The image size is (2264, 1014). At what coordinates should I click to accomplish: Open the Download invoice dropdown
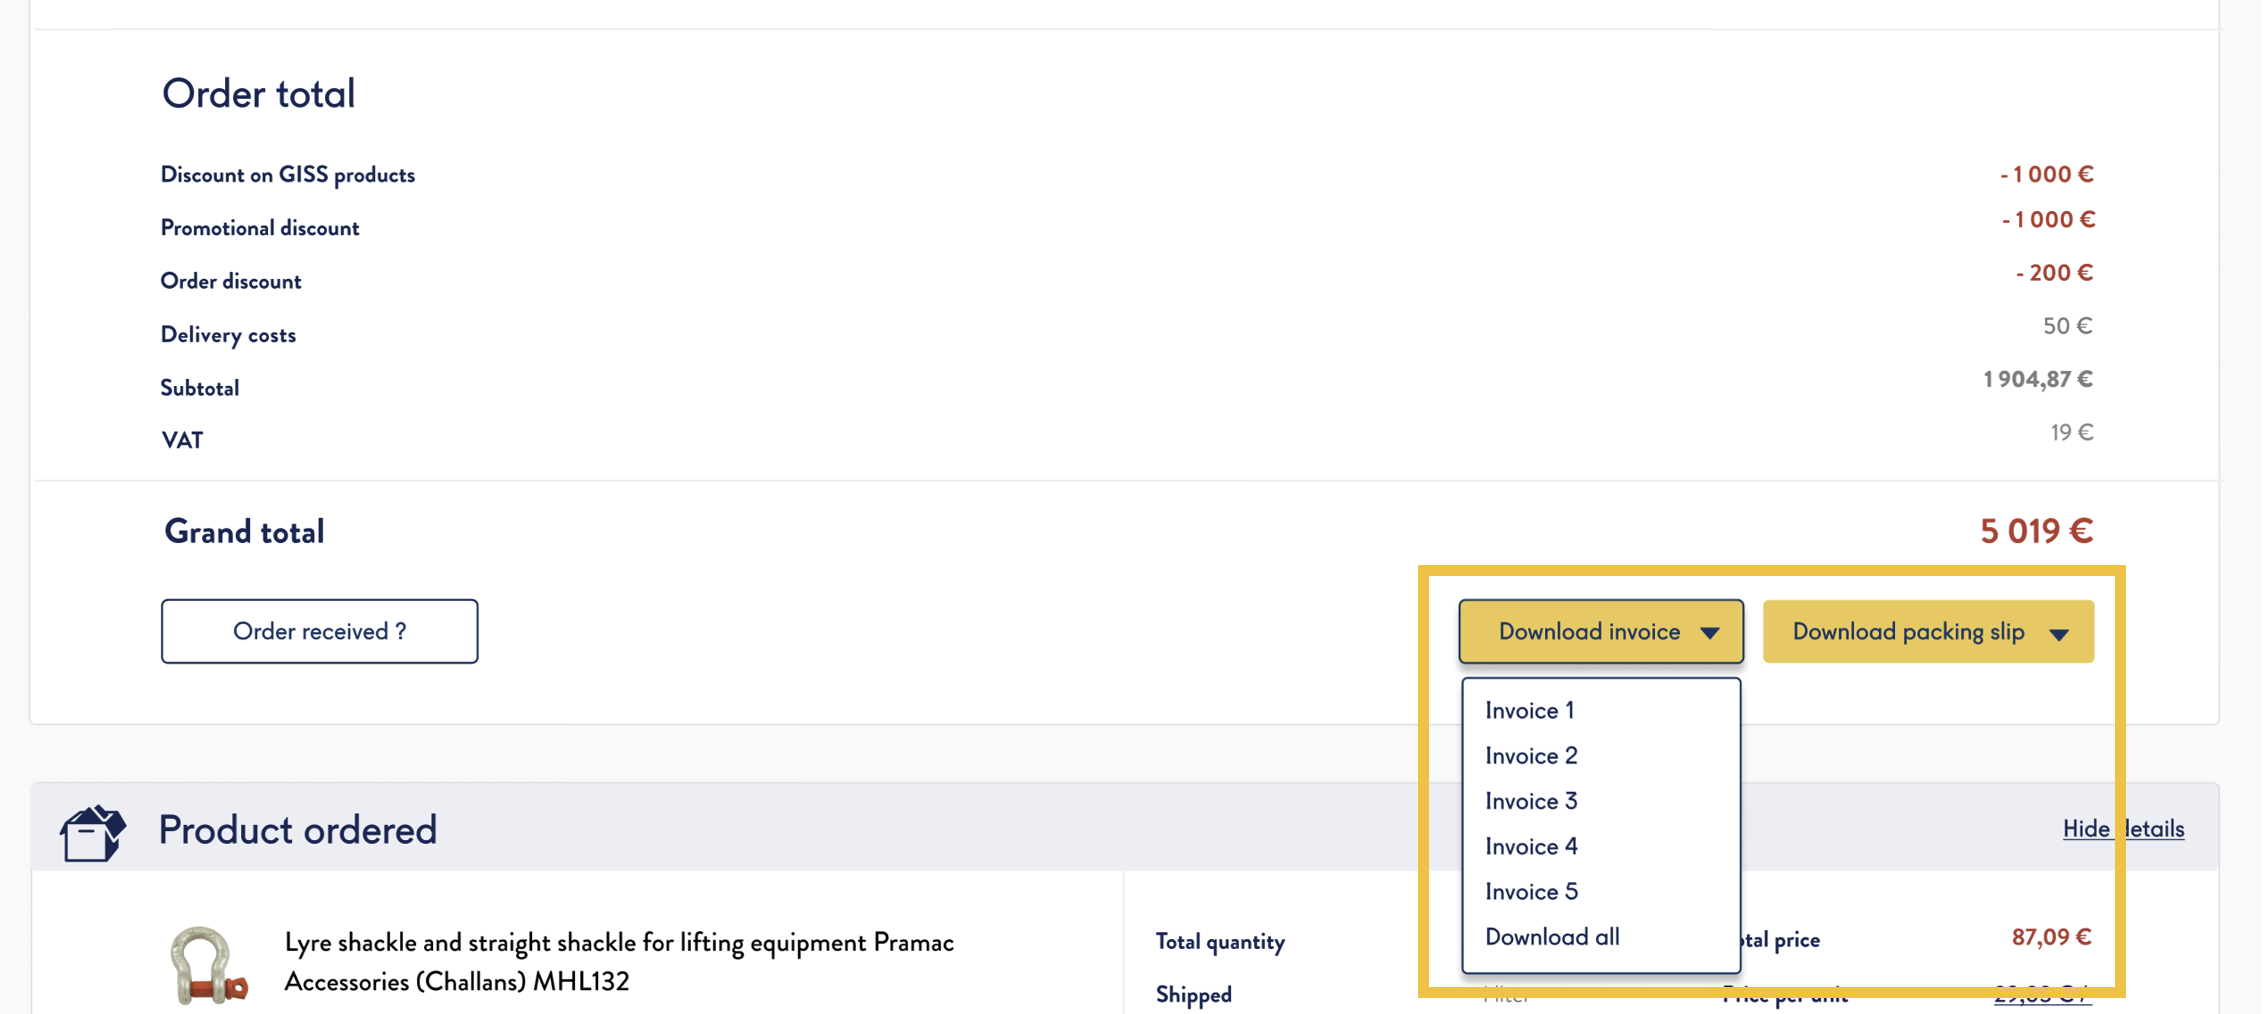point(1600,631)
